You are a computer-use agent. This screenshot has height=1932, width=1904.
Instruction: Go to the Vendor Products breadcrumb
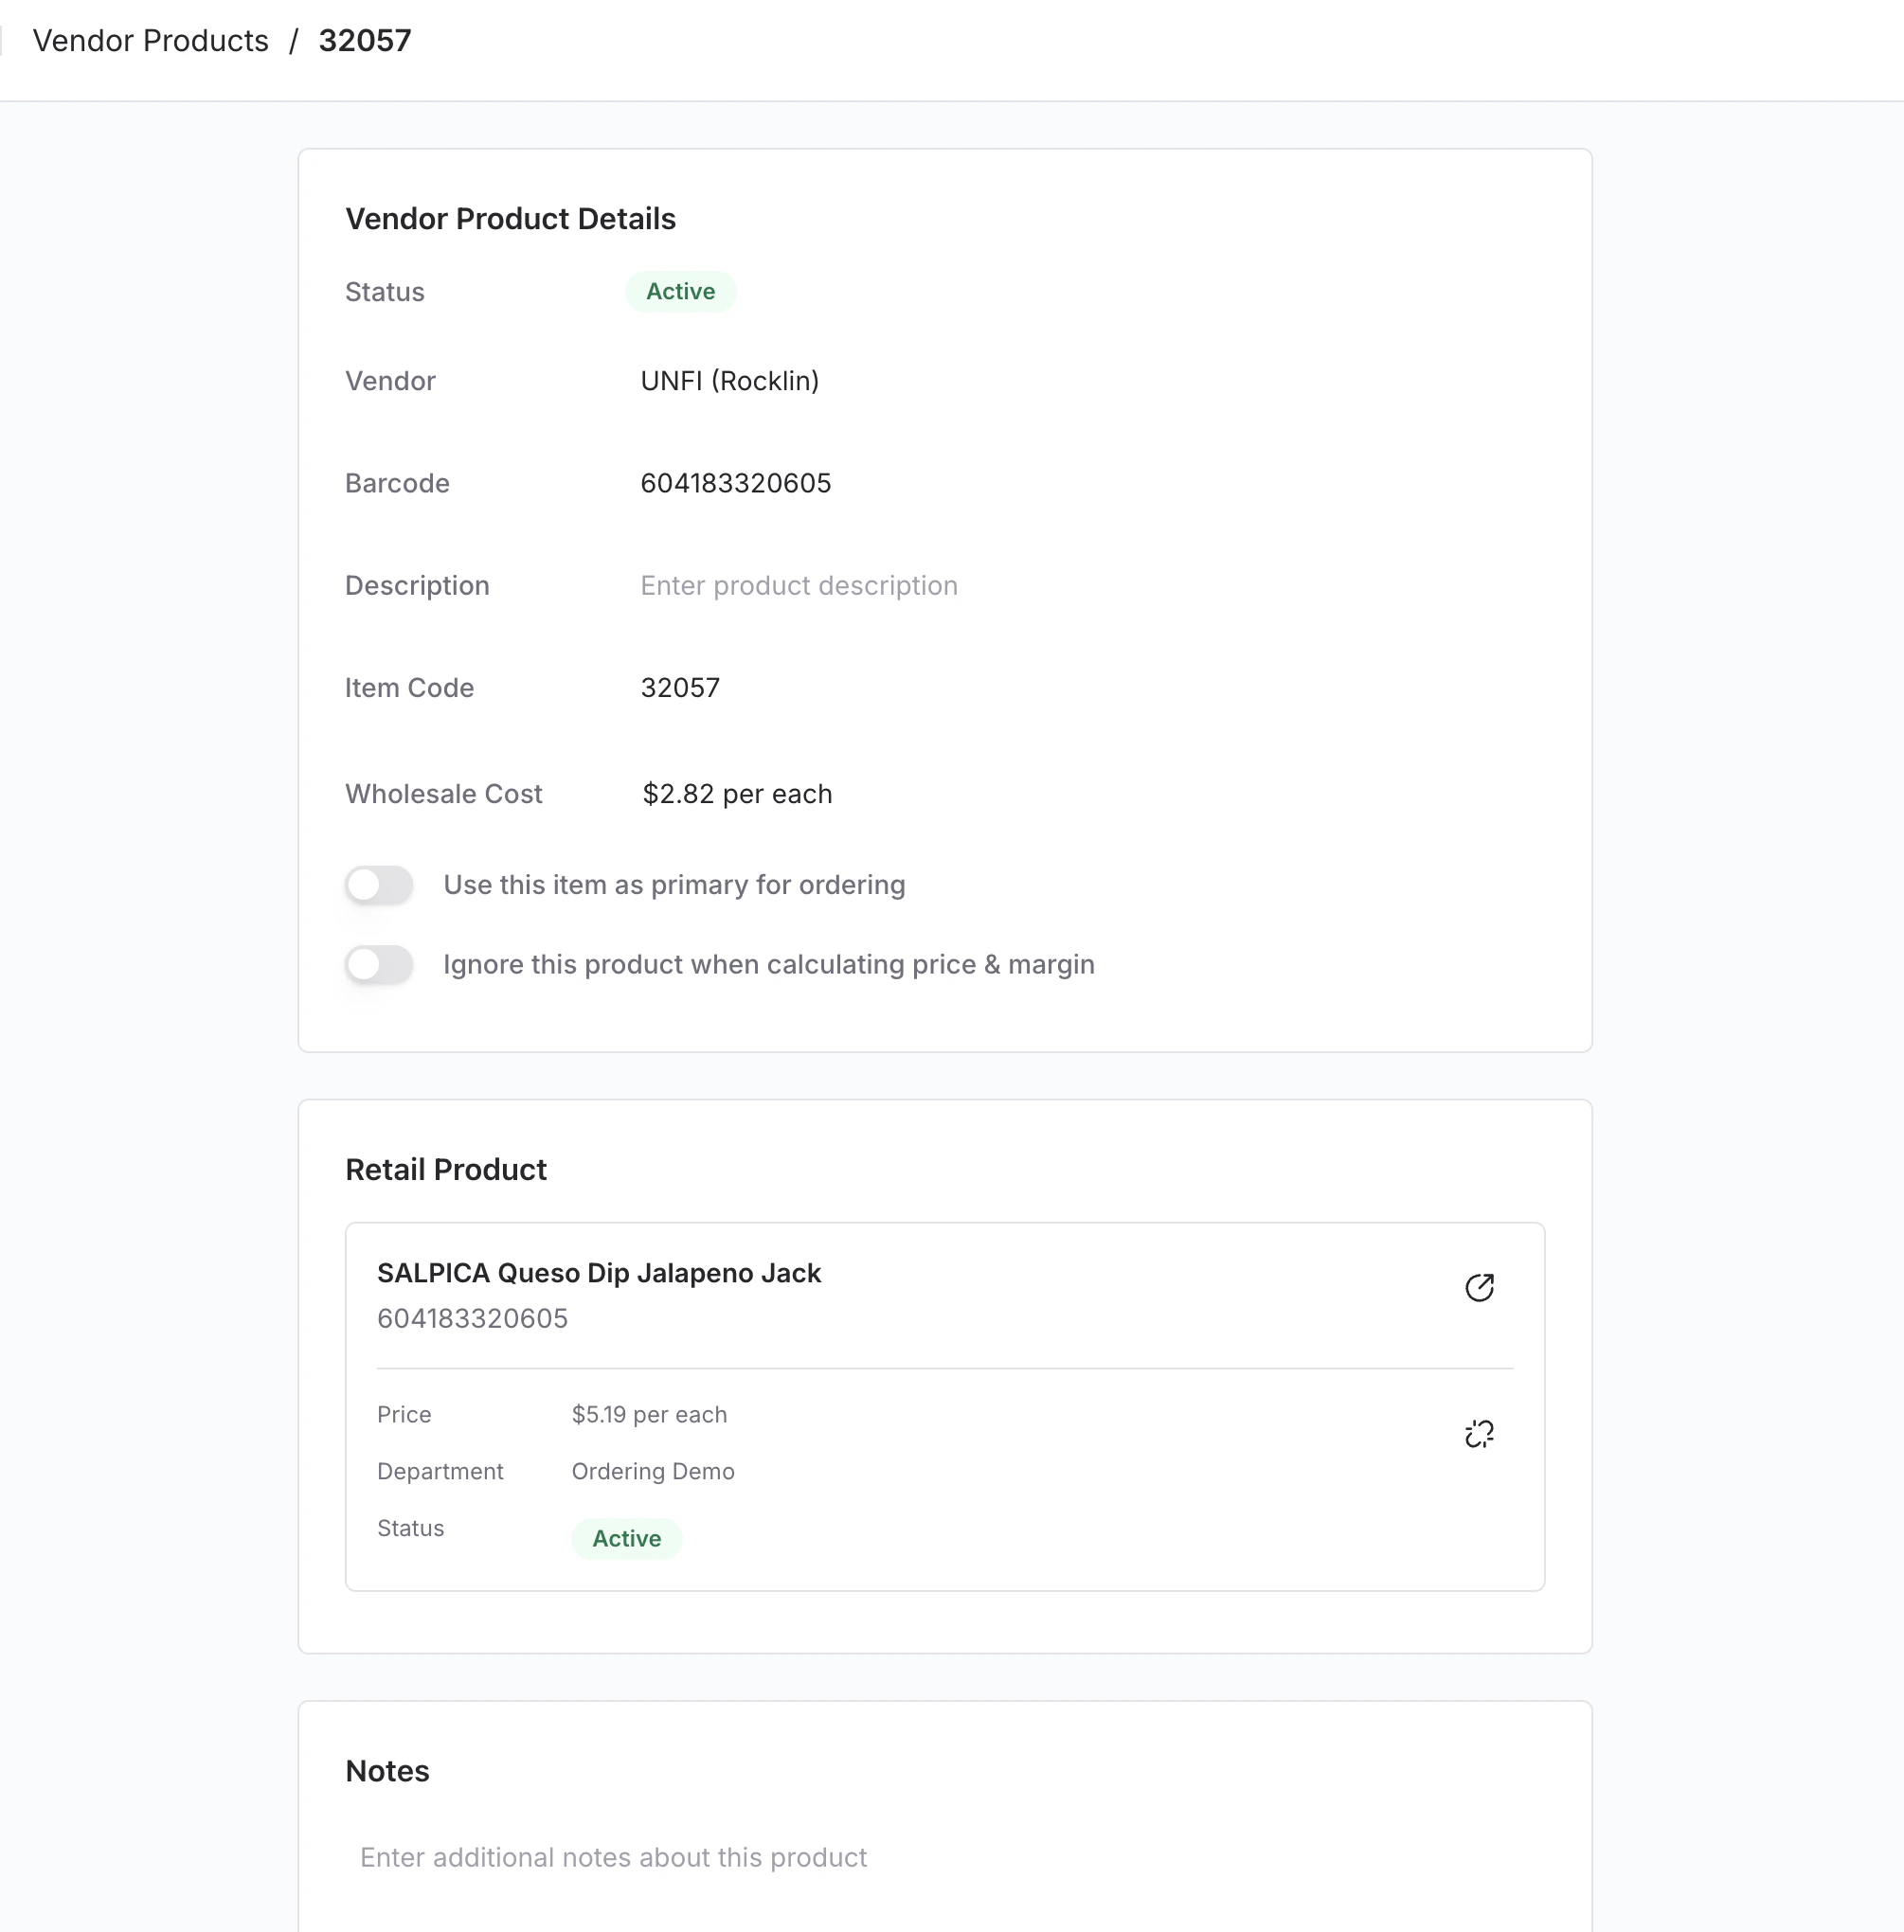click(x=151, y=41)
